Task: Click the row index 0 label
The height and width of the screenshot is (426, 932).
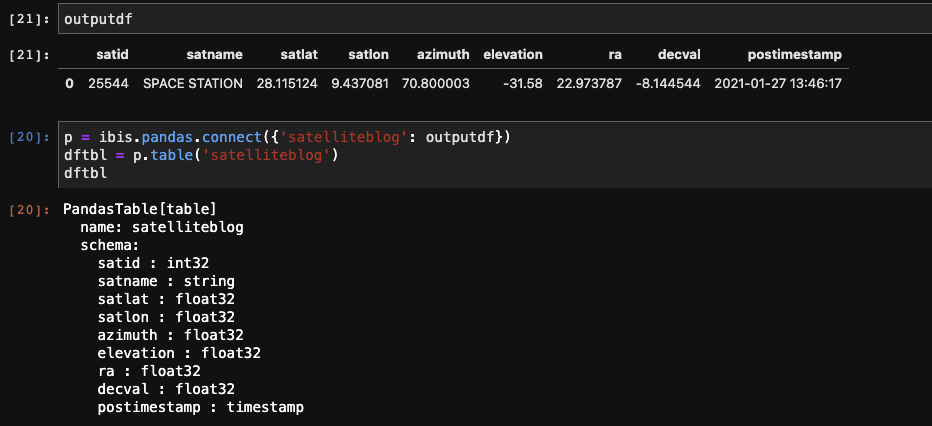Action: click(70, 84)
